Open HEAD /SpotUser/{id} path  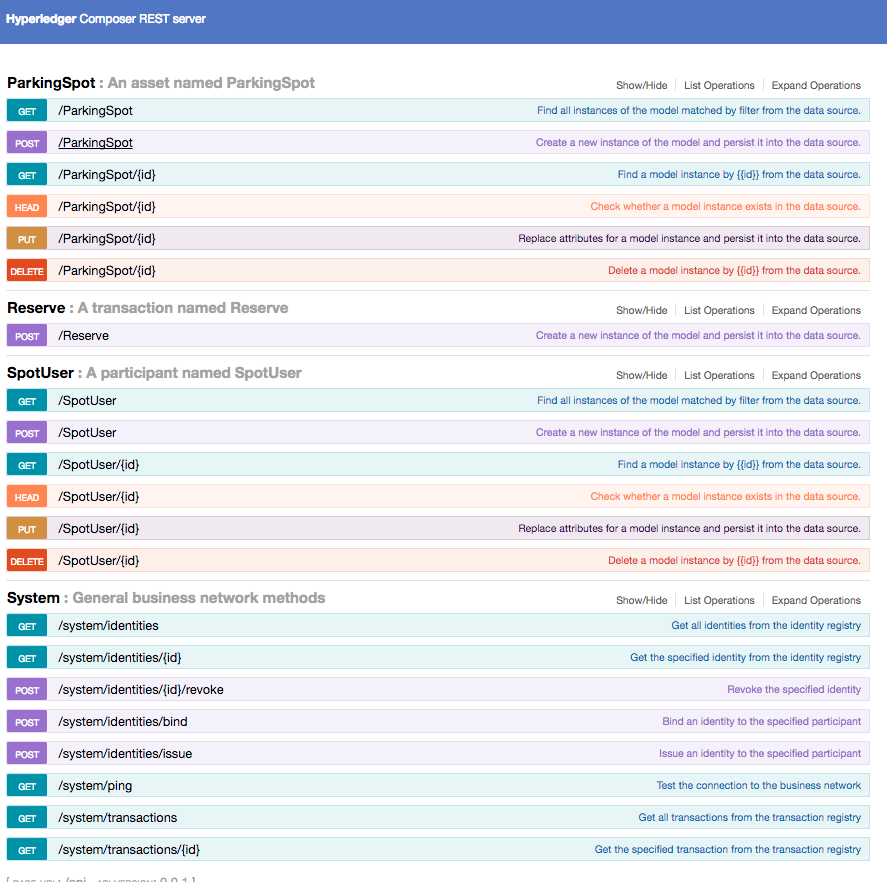[x=98, y=497]
